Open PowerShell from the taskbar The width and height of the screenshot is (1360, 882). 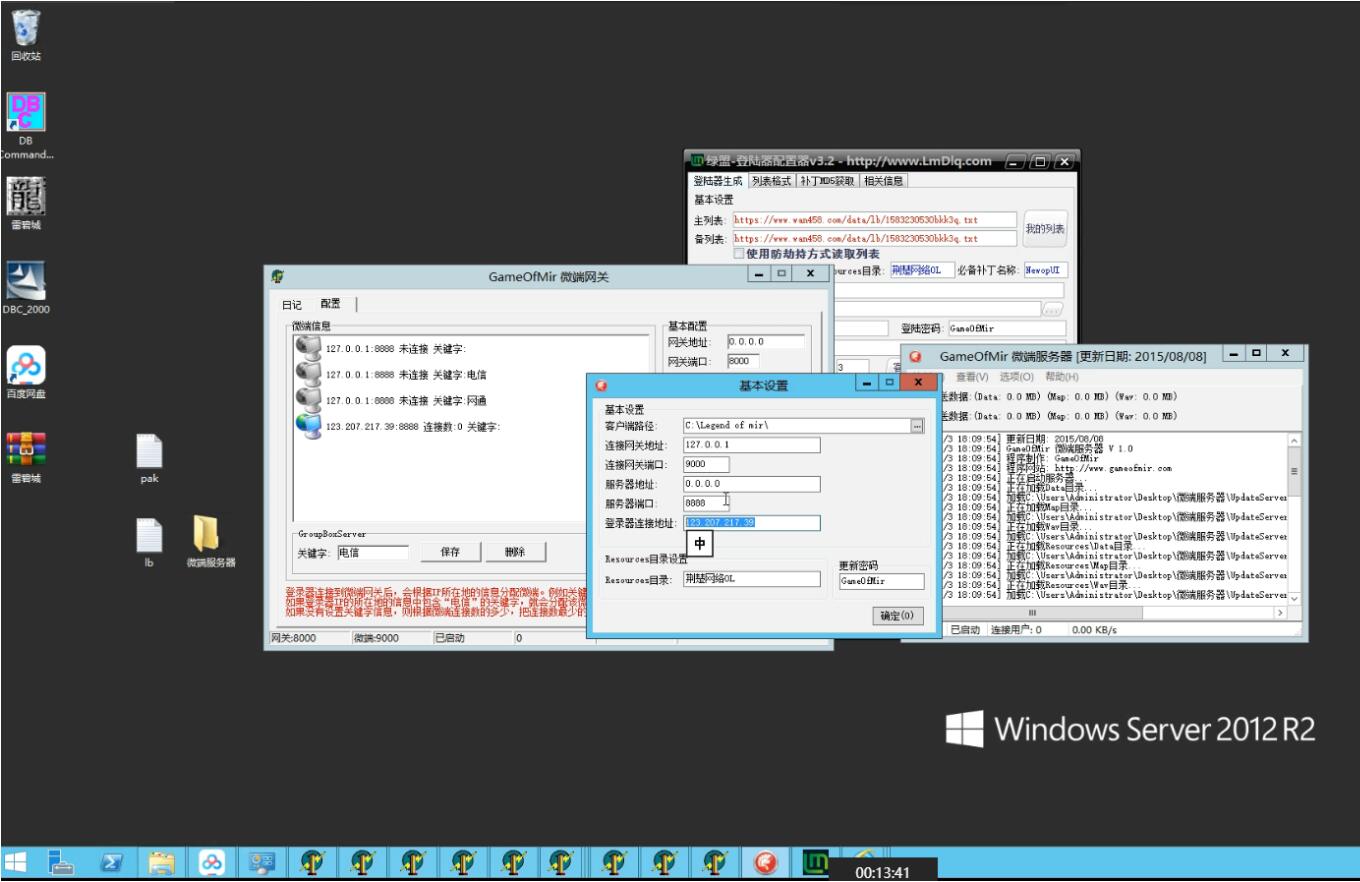point(111,862)
